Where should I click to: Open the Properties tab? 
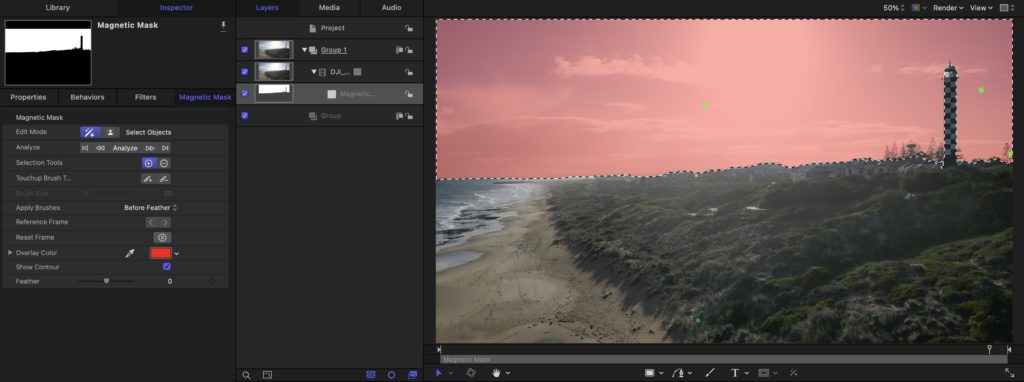[29, 97]
